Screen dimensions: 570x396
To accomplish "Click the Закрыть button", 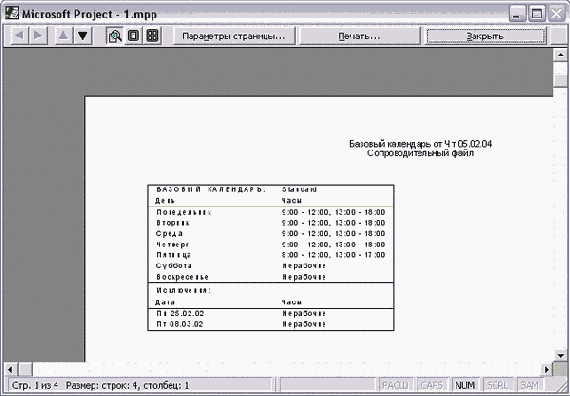I will [486, 36].
